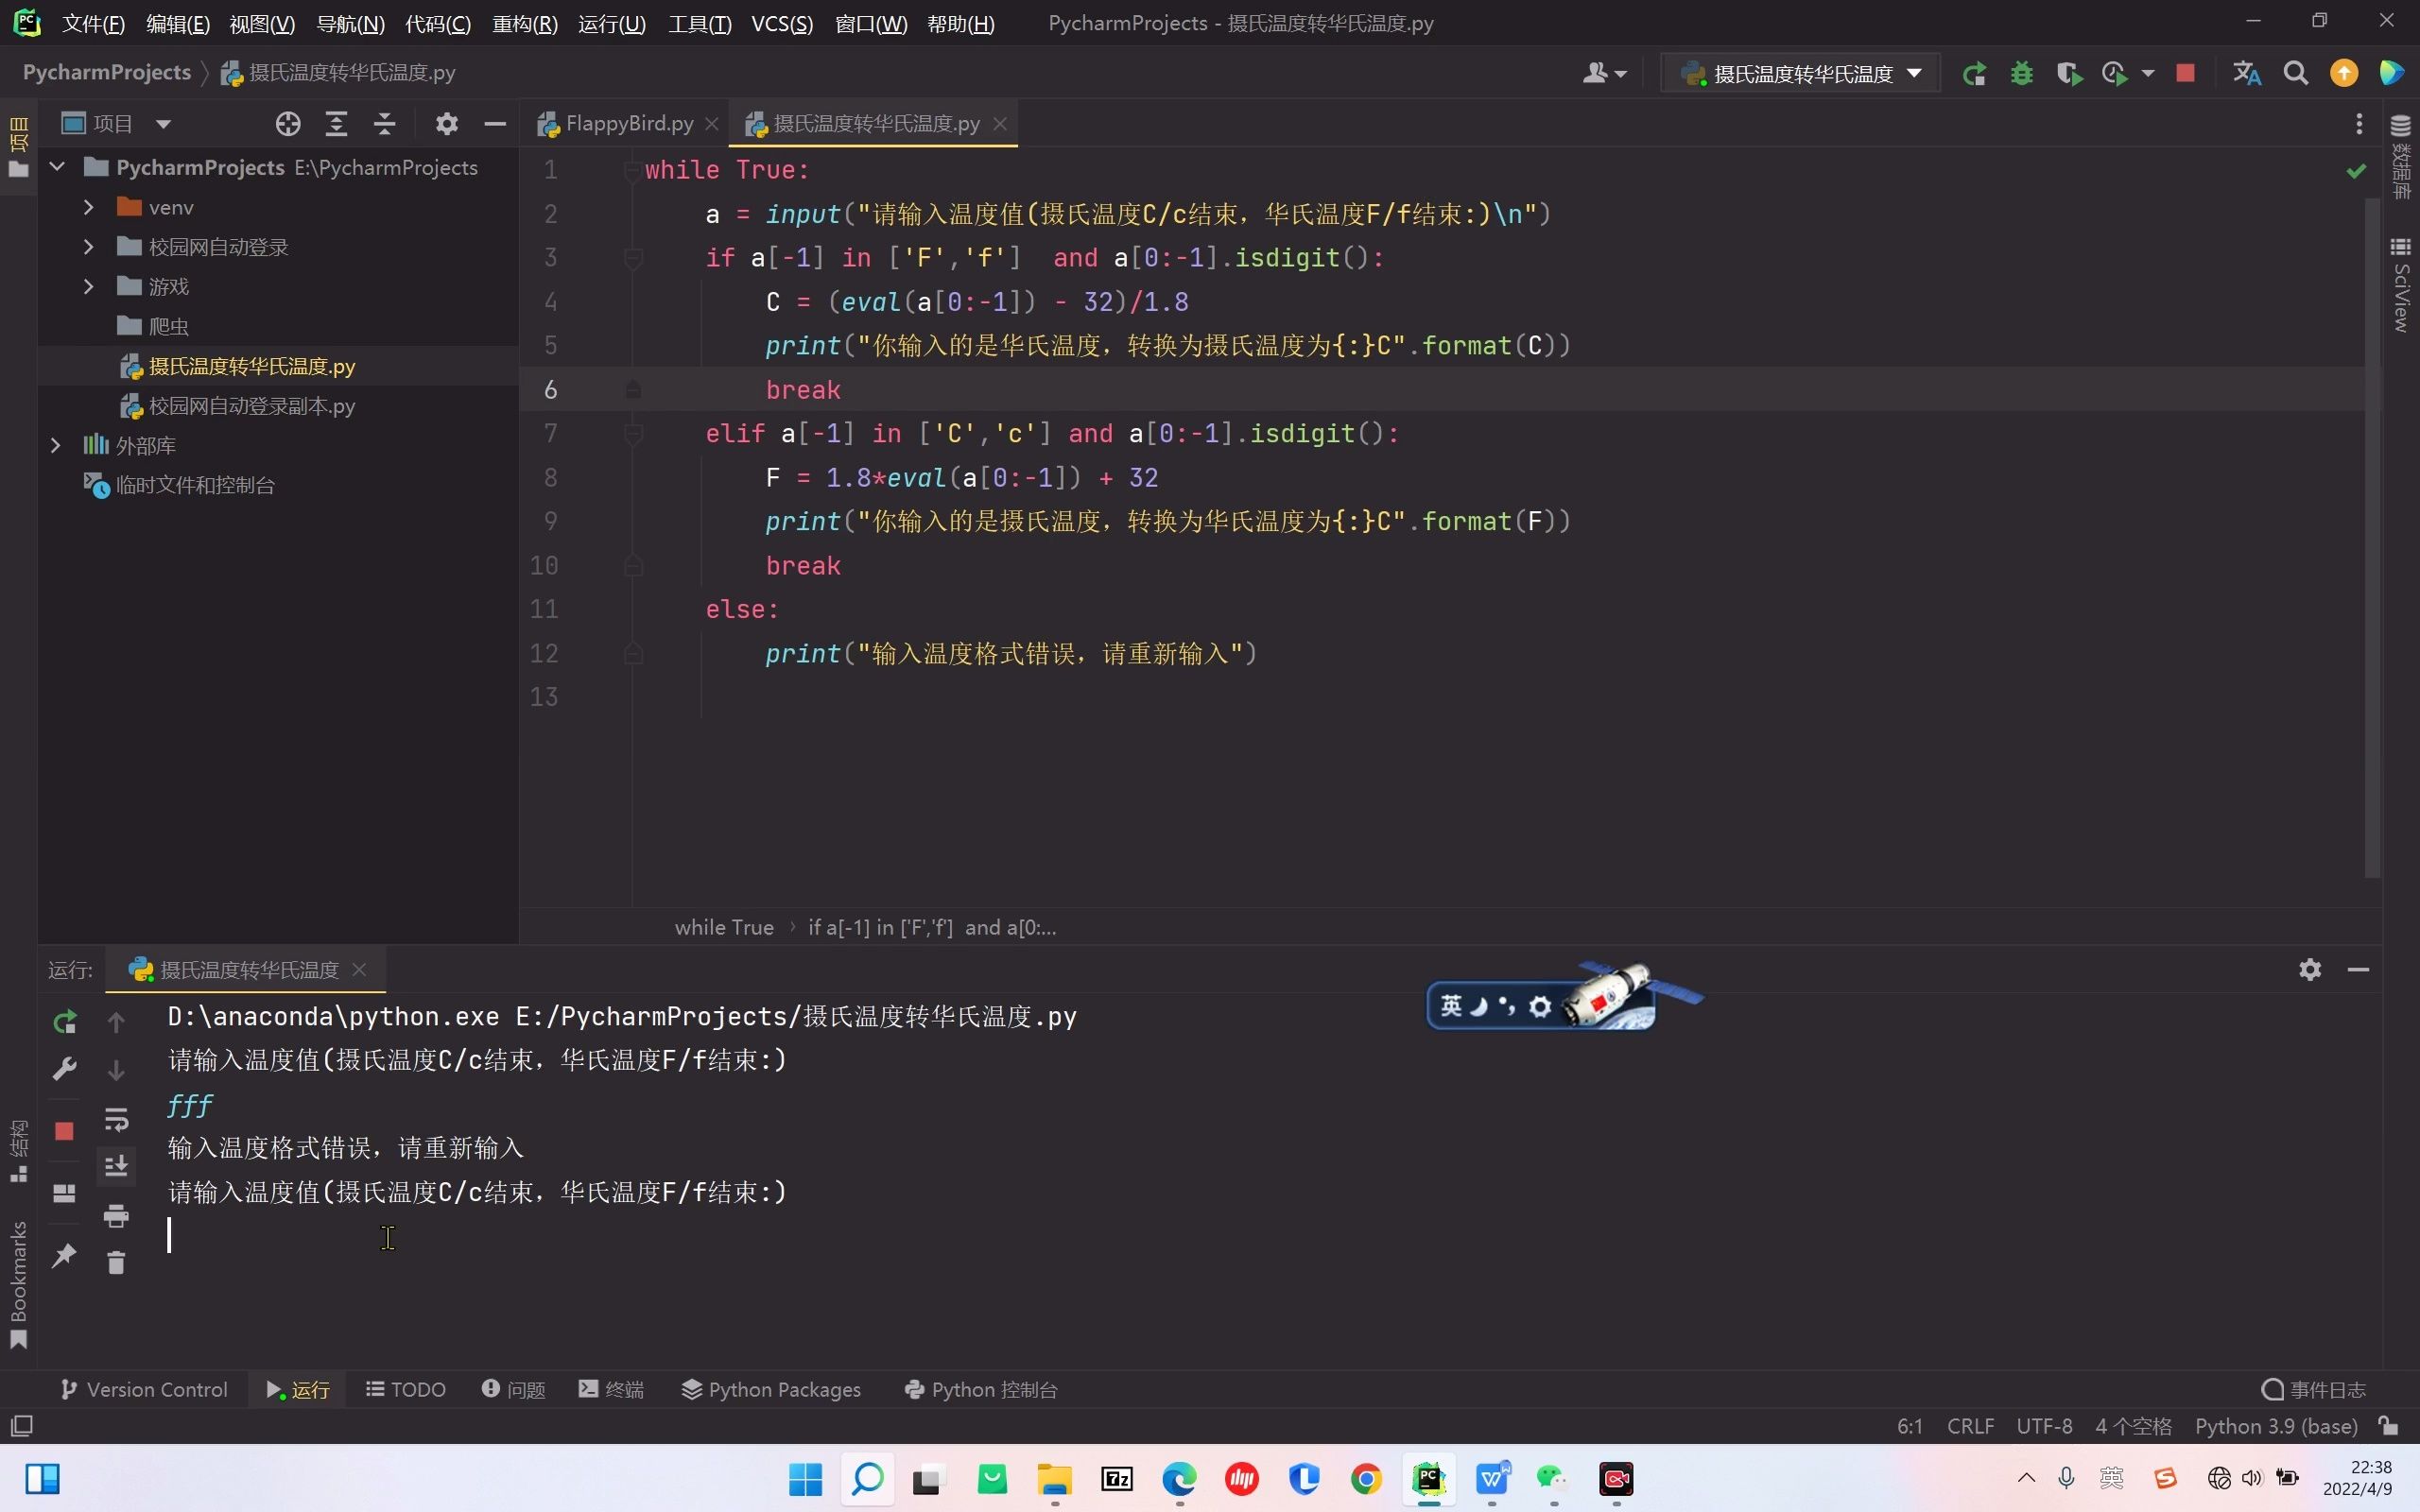Open TODO tool window

point(405,1390)
